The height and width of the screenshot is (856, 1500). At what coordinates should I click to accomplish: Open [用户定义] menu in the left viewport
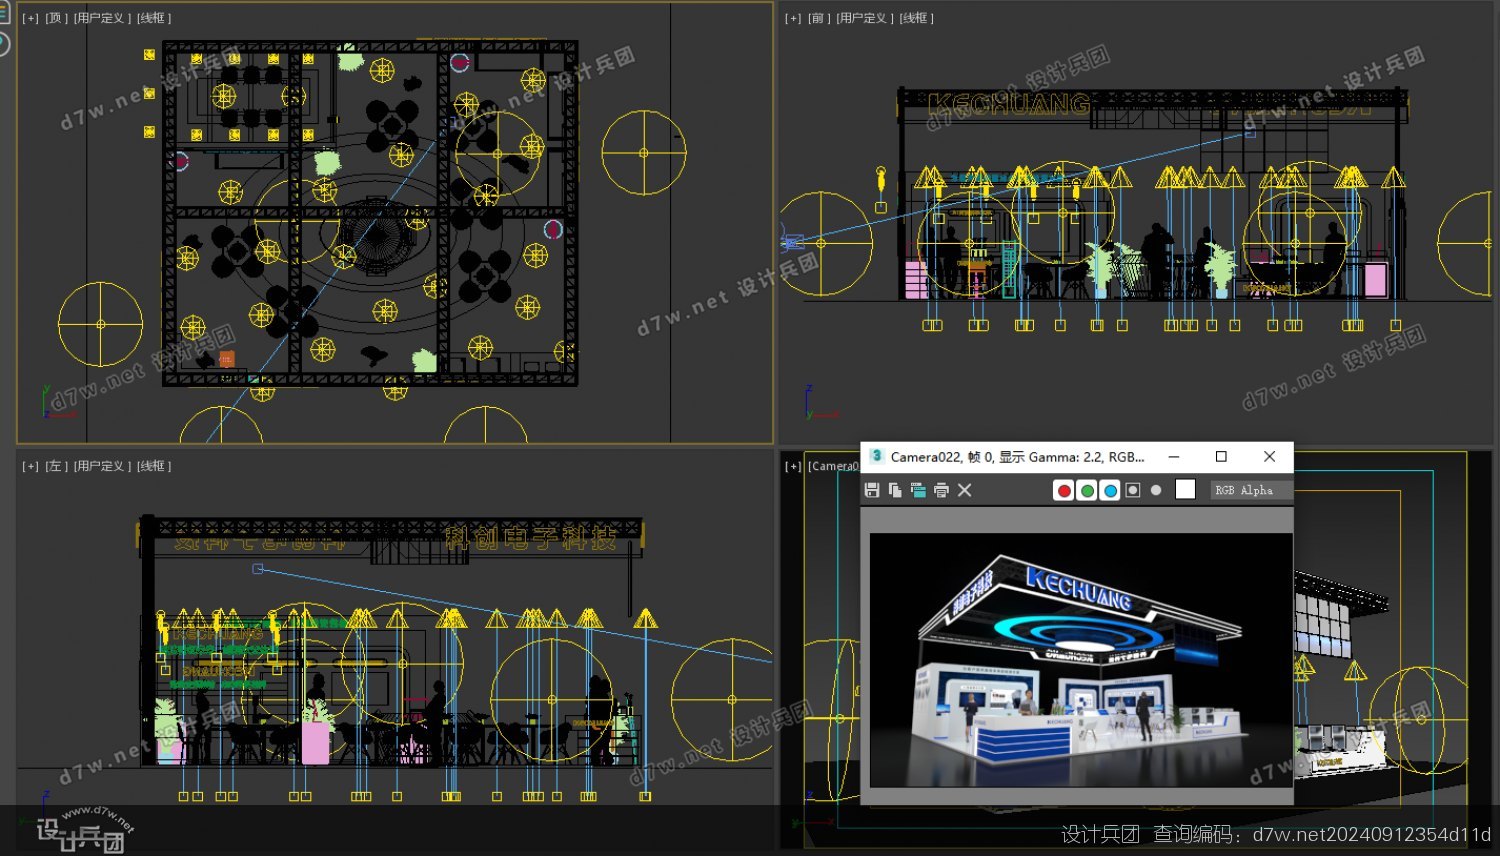point(102,466)
